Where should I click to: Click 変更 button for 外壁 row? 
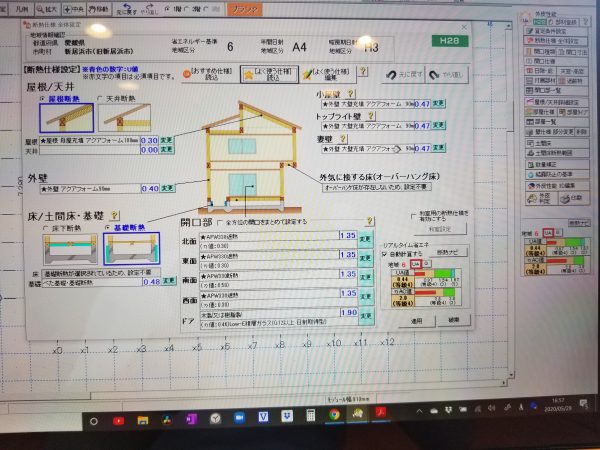click(x=167, y=188)
